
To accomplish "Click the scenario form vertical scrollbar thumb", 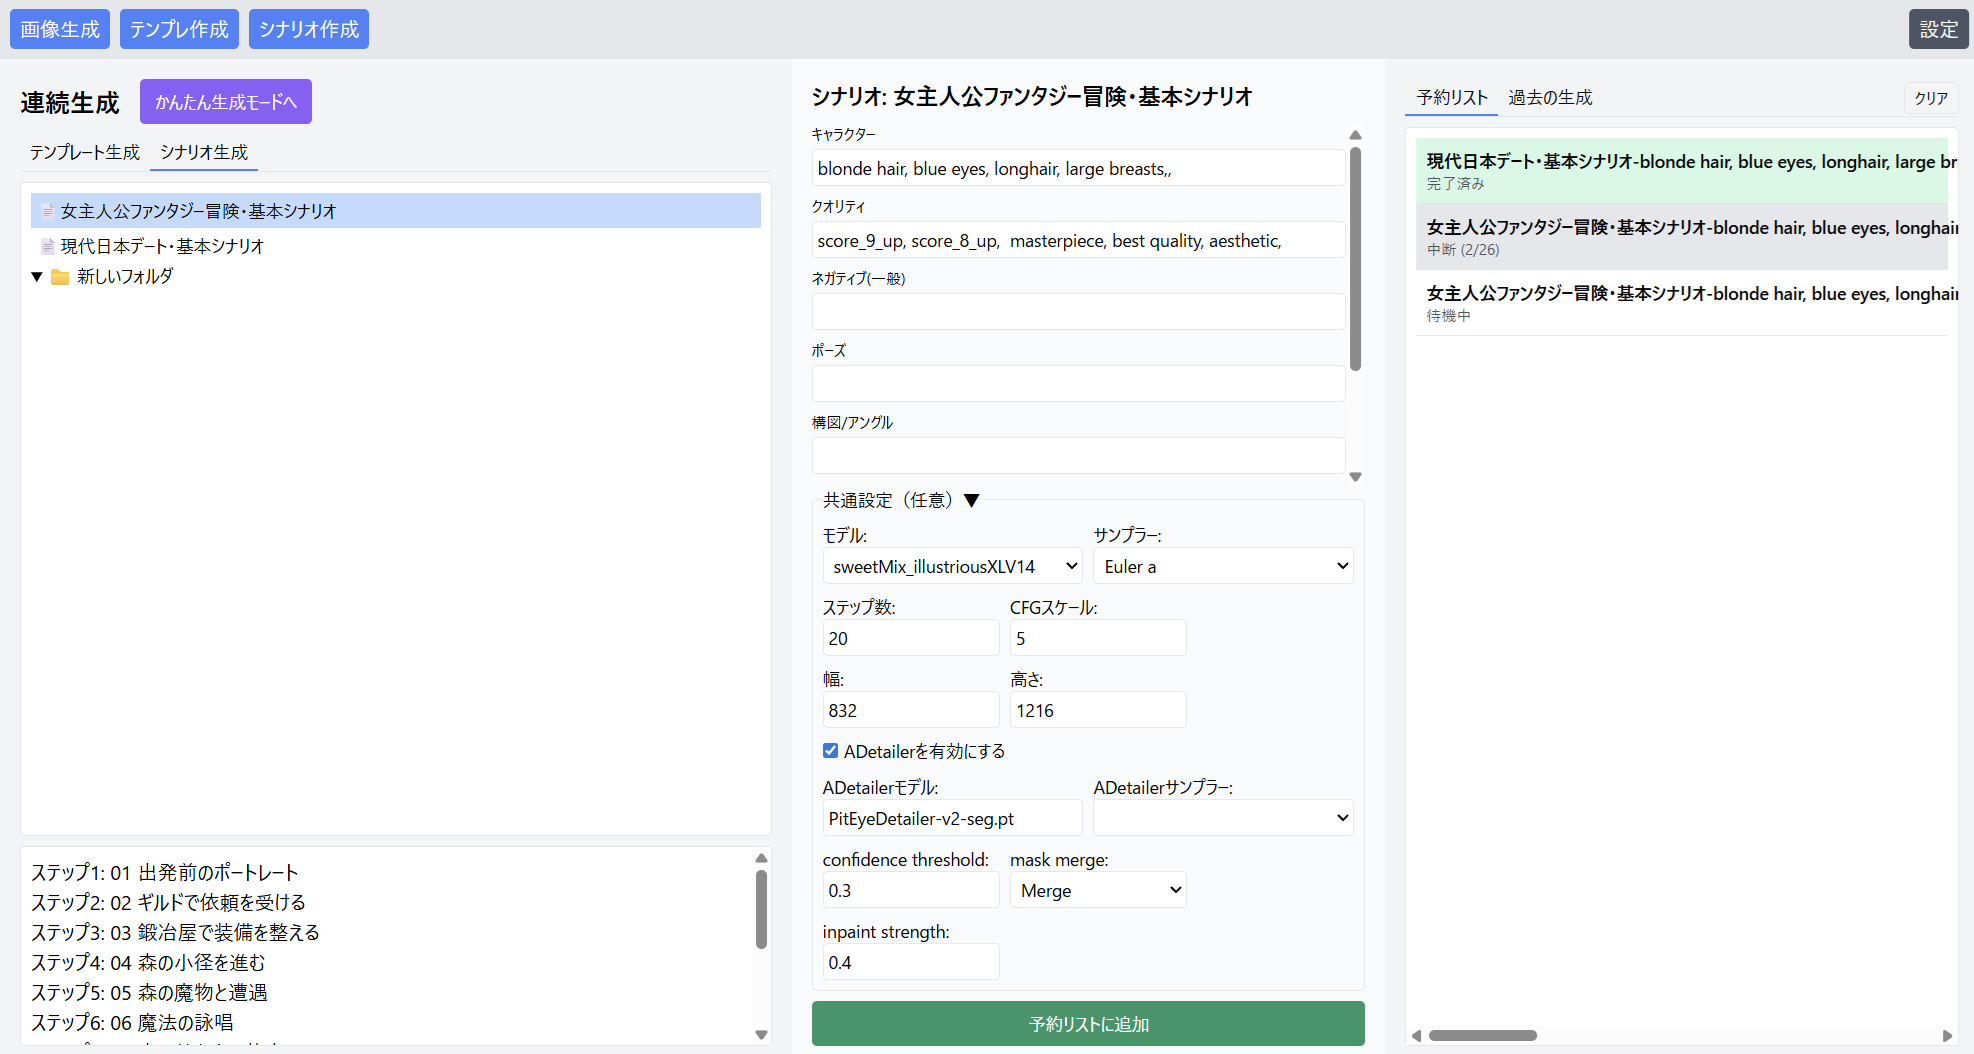I will [1356, 259].
